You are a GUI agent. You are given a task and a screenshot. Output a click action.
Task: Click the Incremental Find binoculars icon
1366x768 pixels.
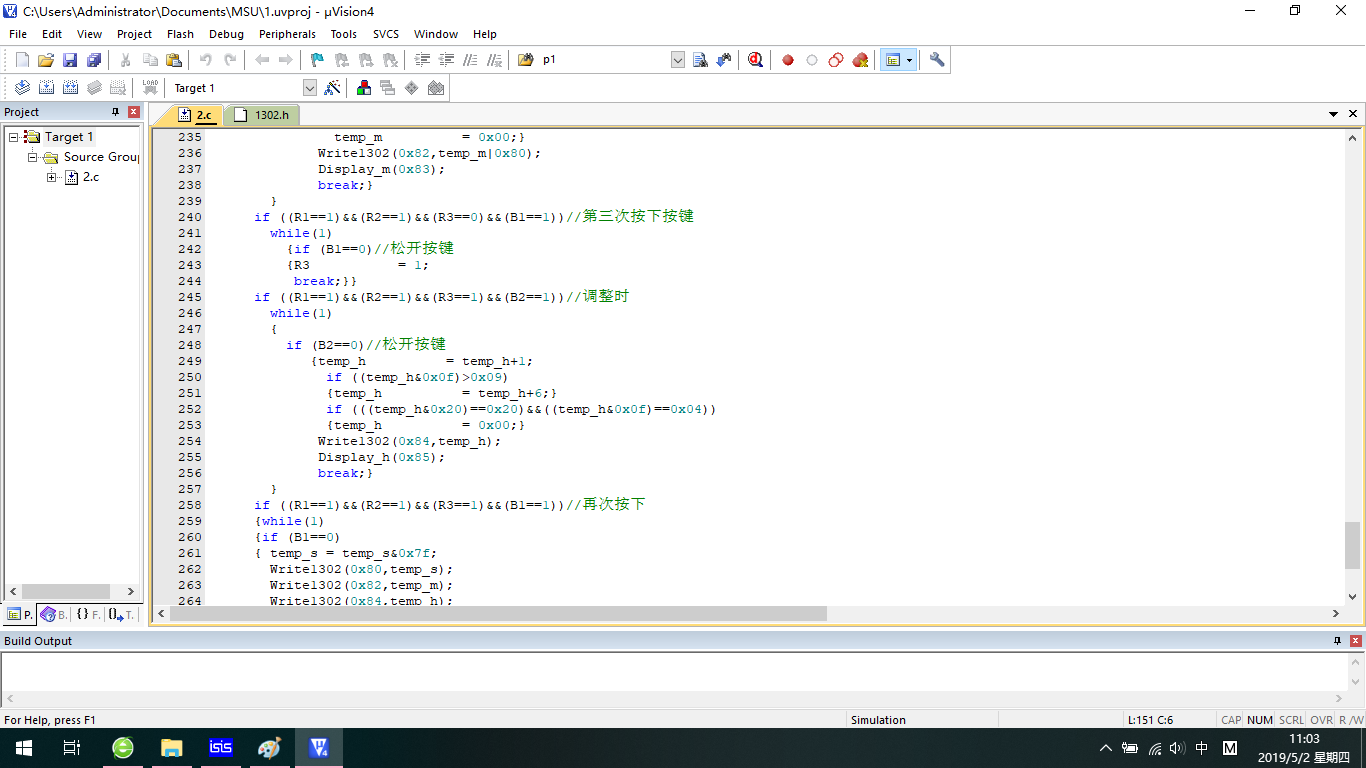tap(724, 60)
